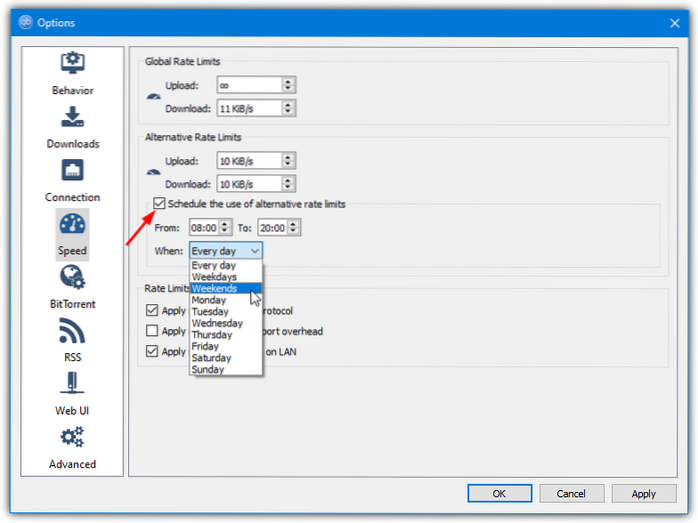The width and height of the screenshot is (698, 523).
Task: Open the Advanced gears icon
Action: click(x=72, y=438)
